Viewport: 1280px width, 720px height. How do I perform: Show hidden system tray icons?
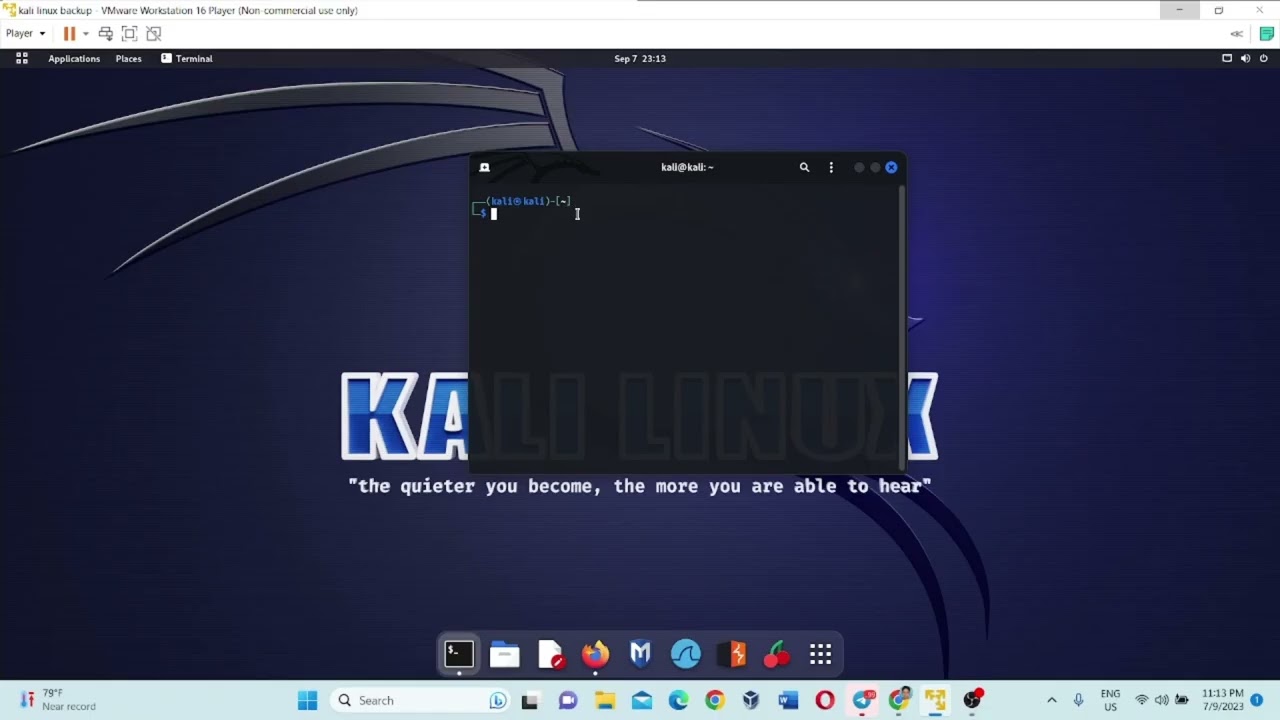[1051, 700]
